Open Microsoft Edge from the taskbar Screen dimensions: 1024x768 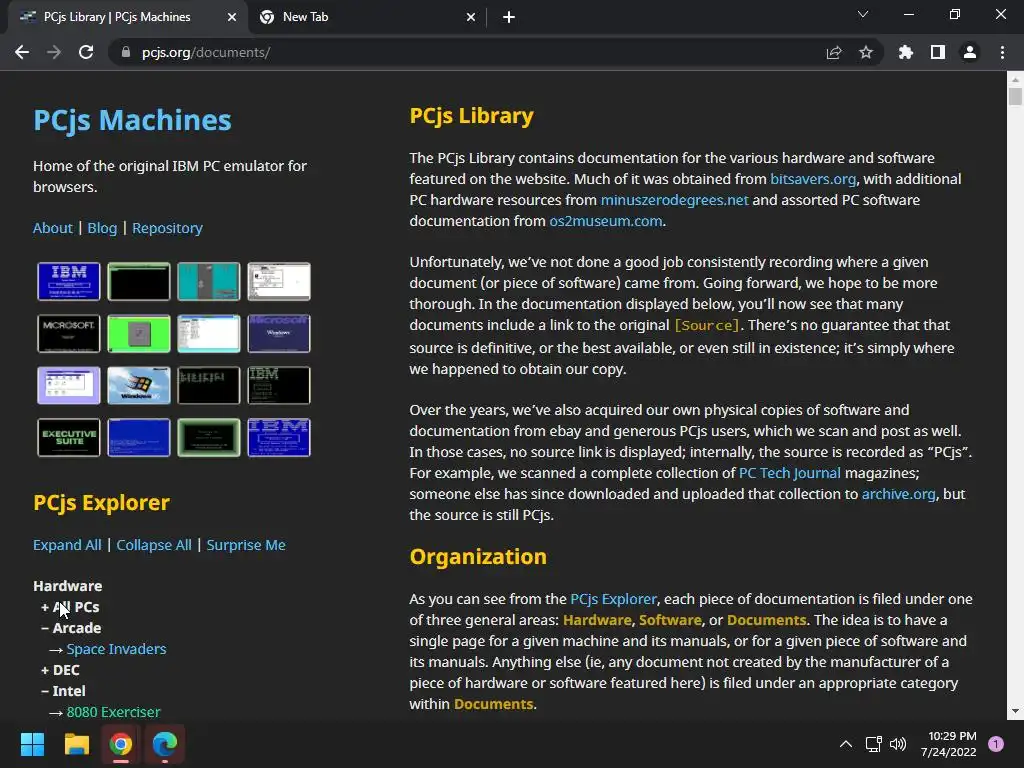click(x=165, y=744)
